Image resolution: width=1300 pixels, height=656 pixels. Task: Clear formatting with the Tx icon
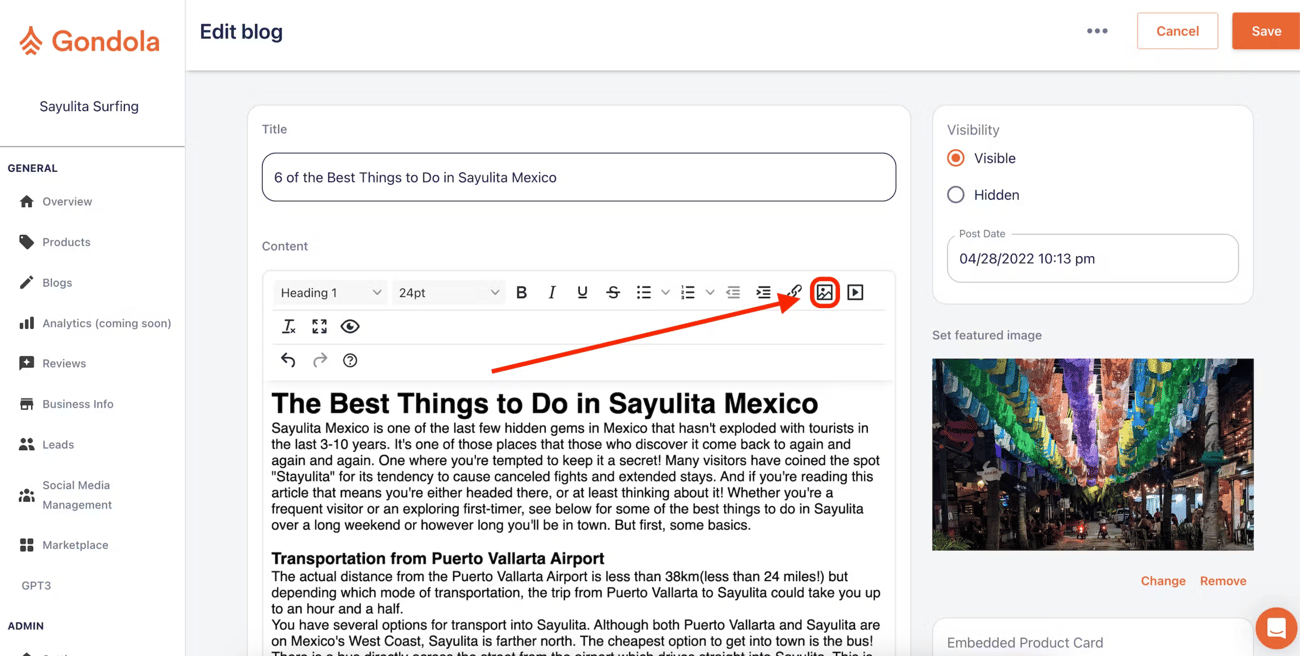288,326
